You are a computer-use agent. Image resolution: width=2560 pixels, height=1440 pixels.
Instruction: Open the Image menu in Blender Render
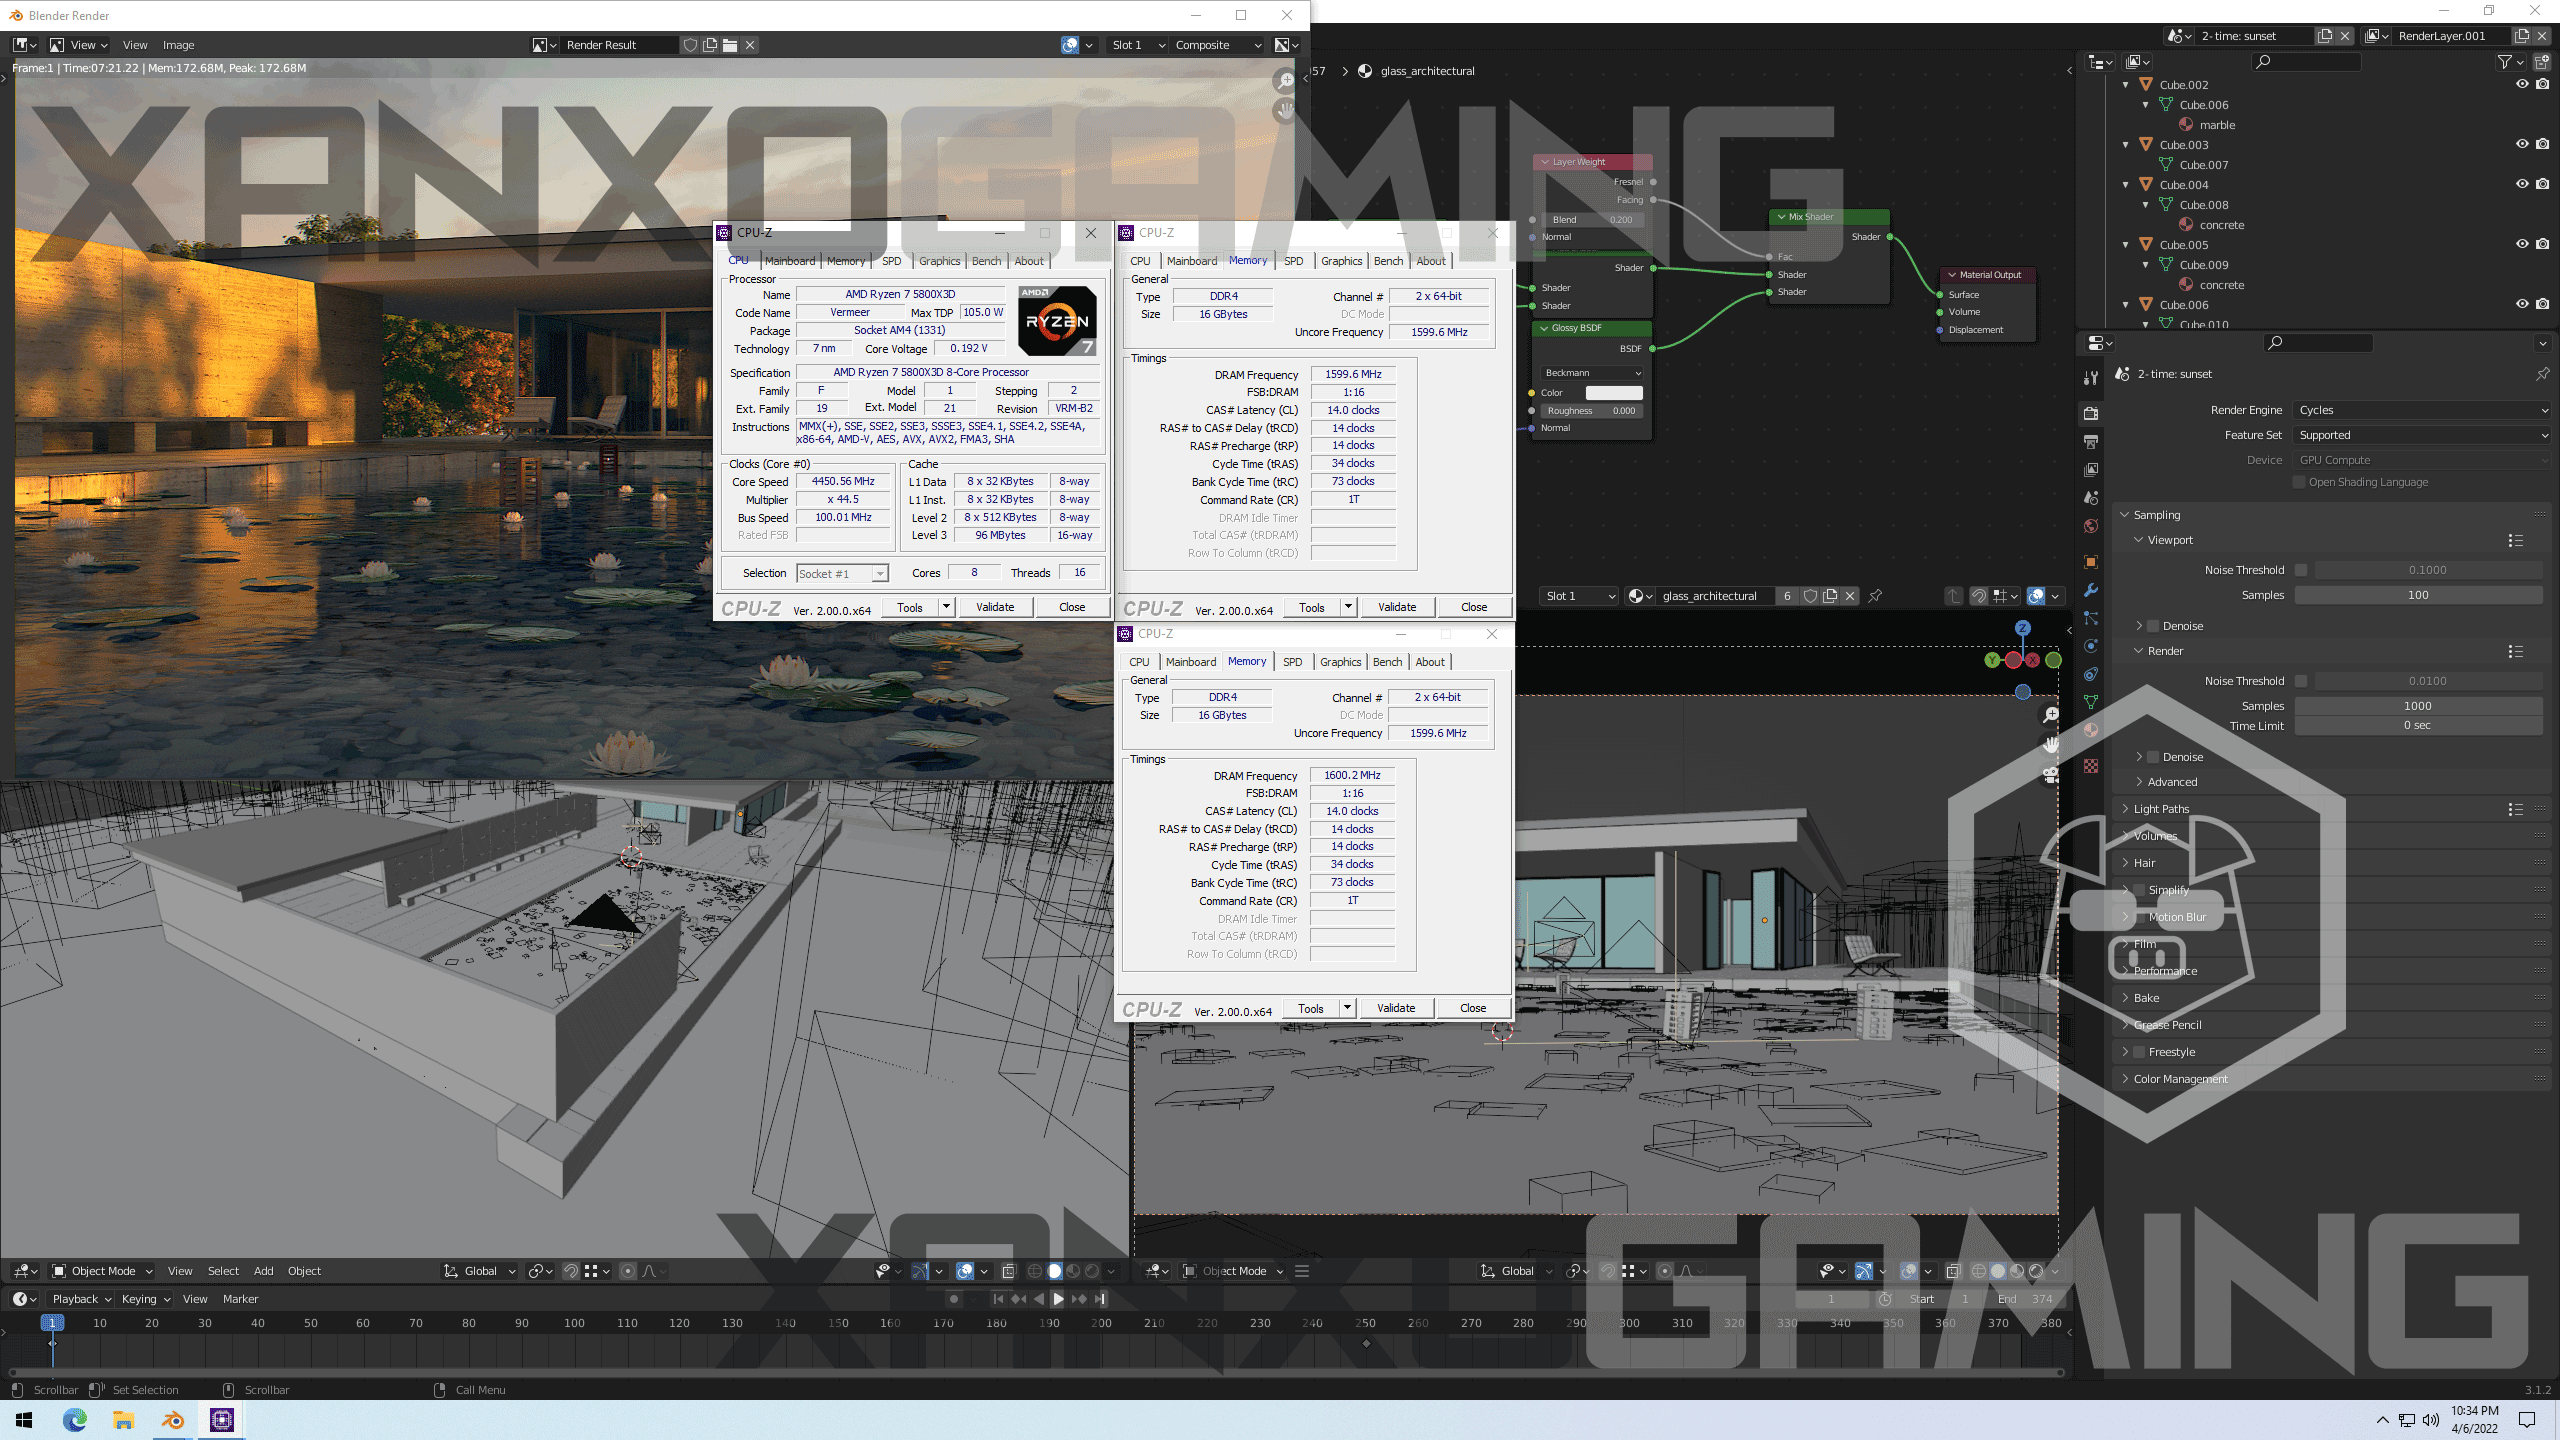pos(178,45)
